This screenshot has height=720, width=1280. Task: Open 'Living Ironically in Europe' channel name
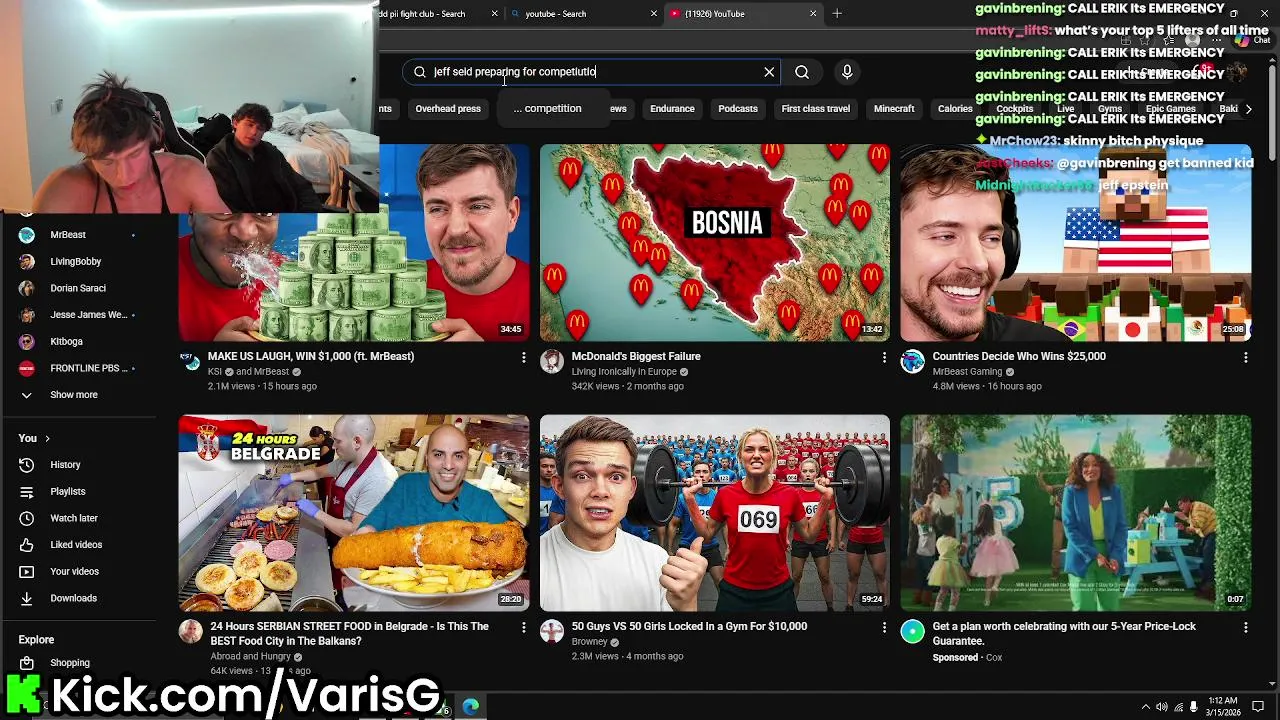(624, 372)
